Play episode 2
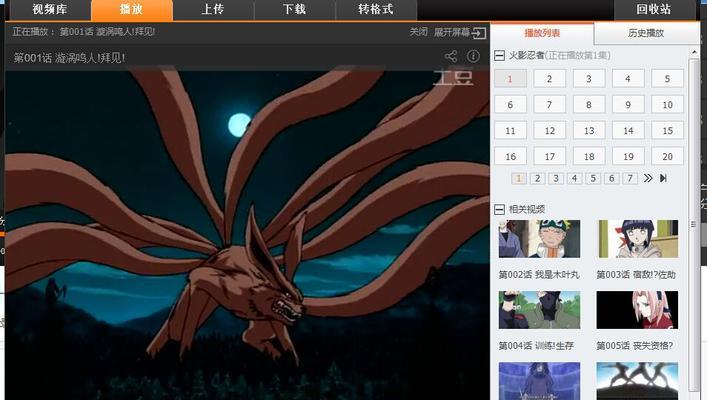The width and height of the screenshot is (707, 400). (550, 79)
